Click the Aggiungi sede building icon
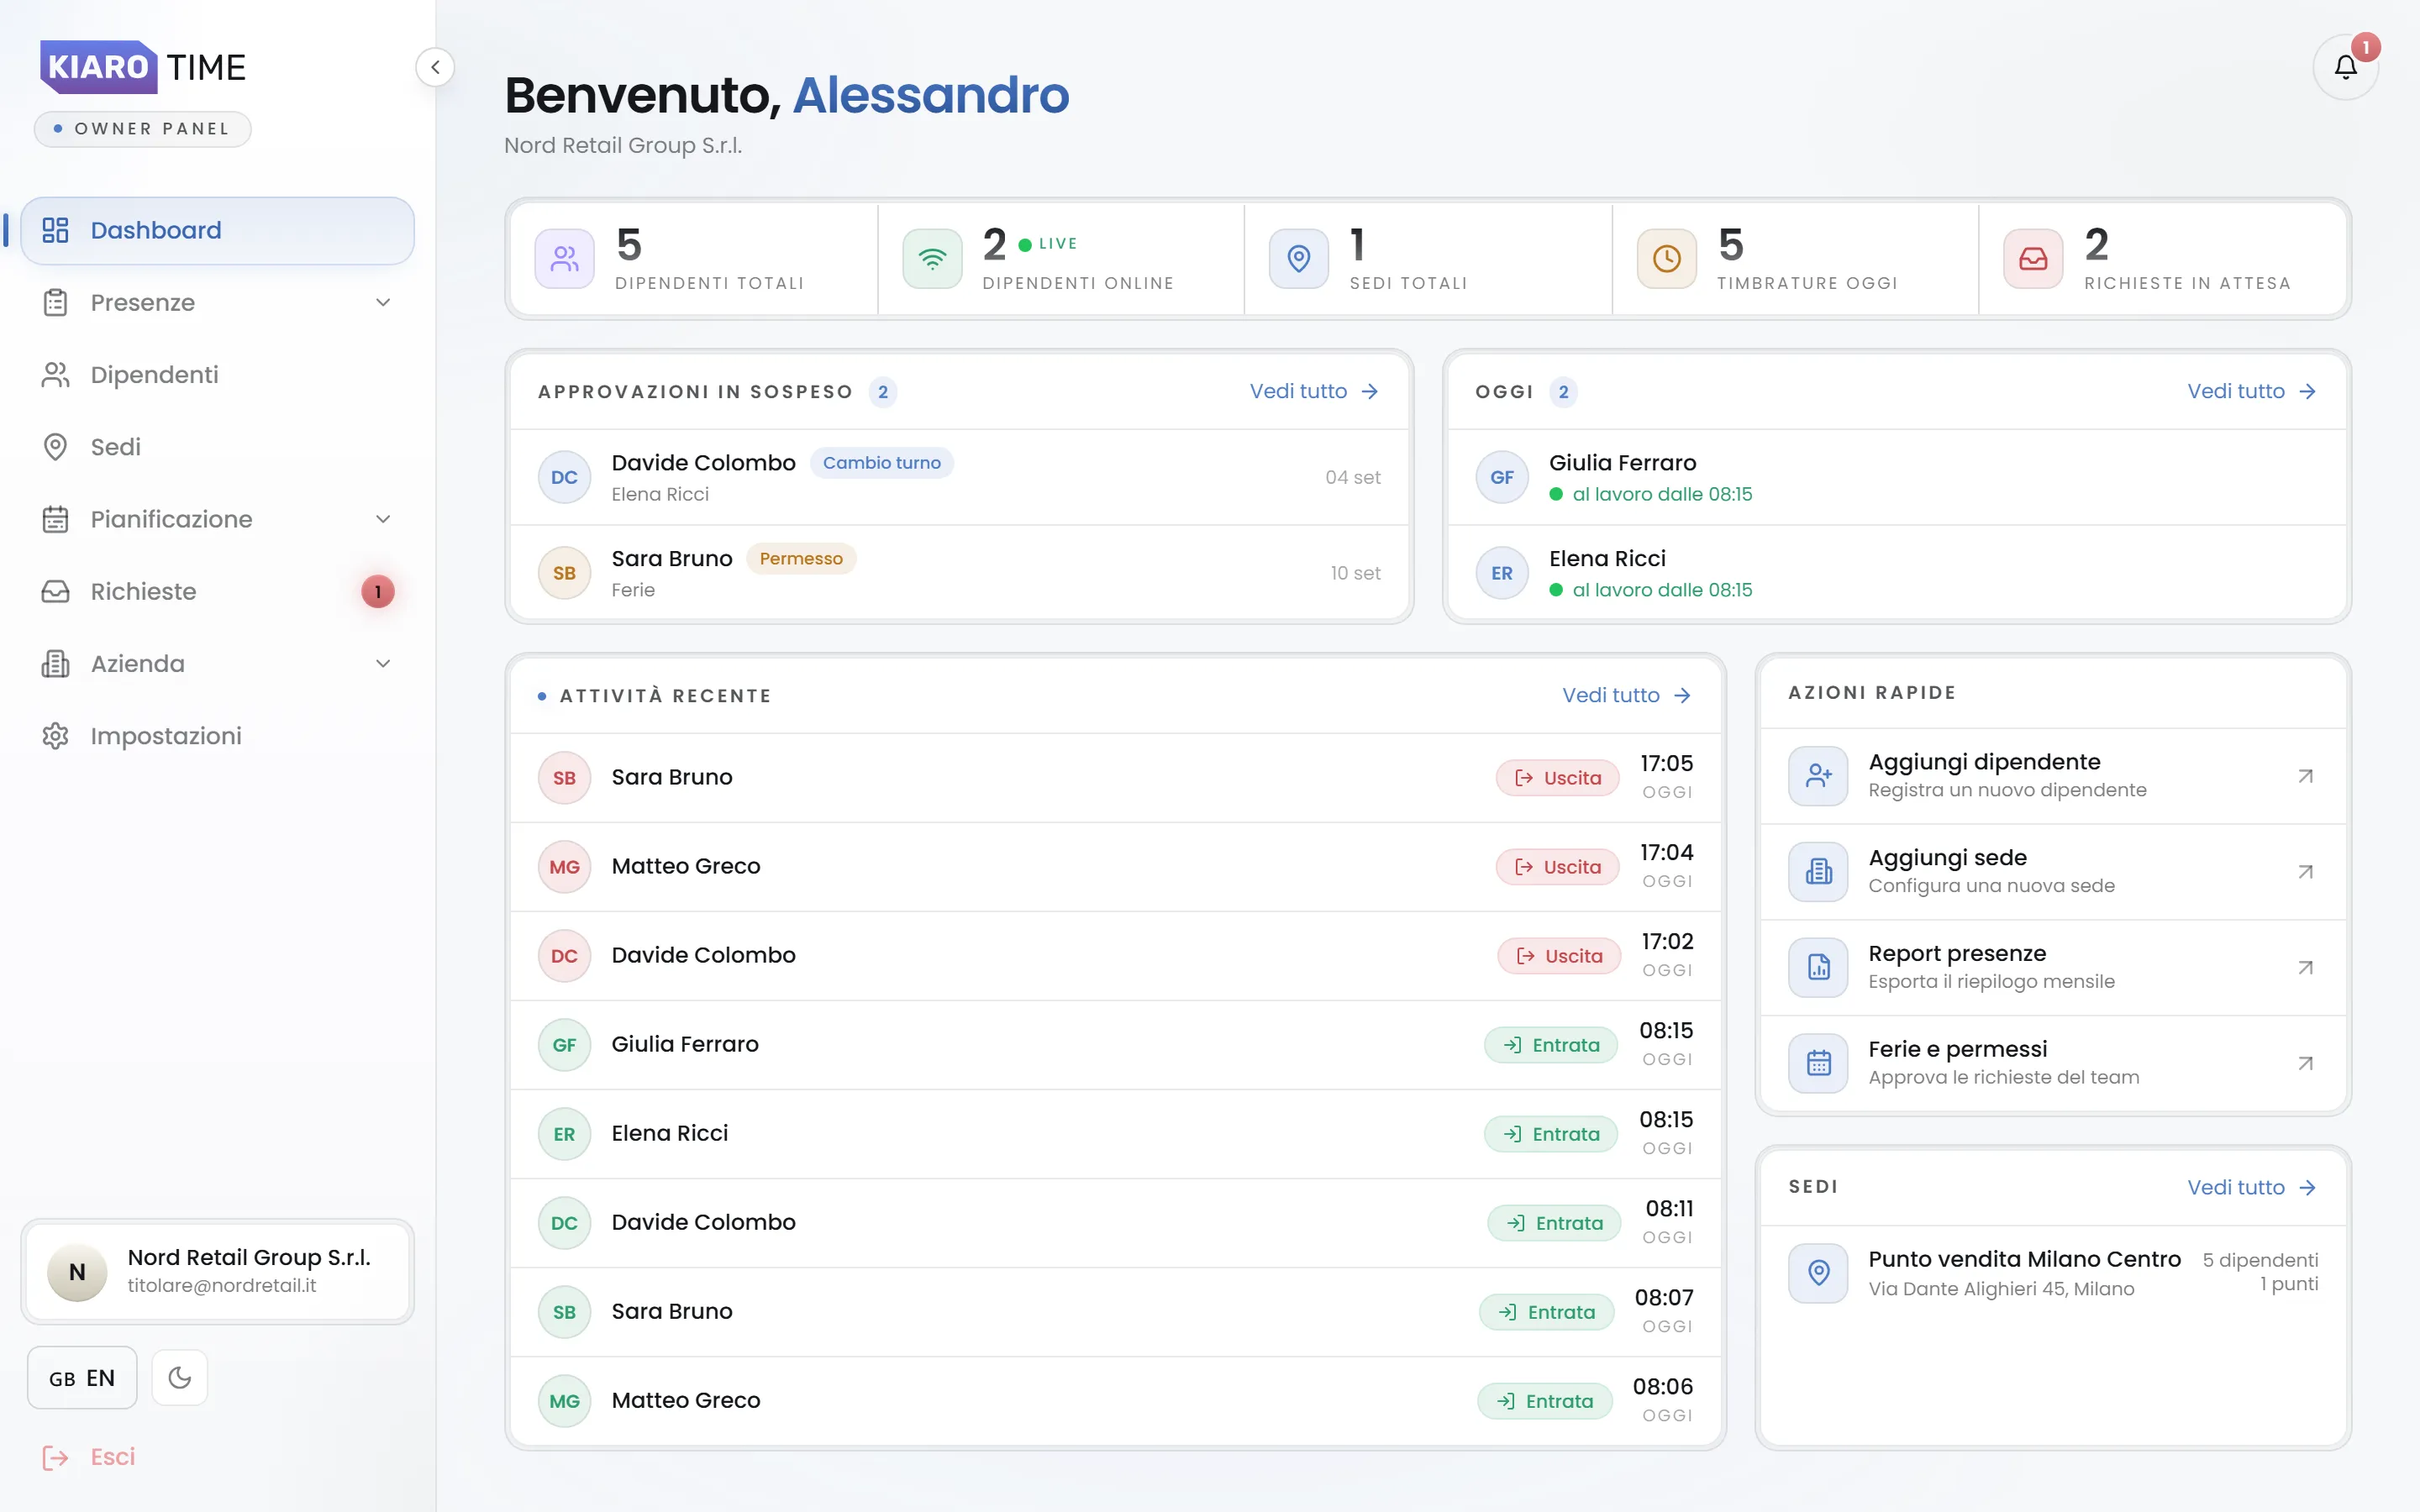 point(1818,872)
